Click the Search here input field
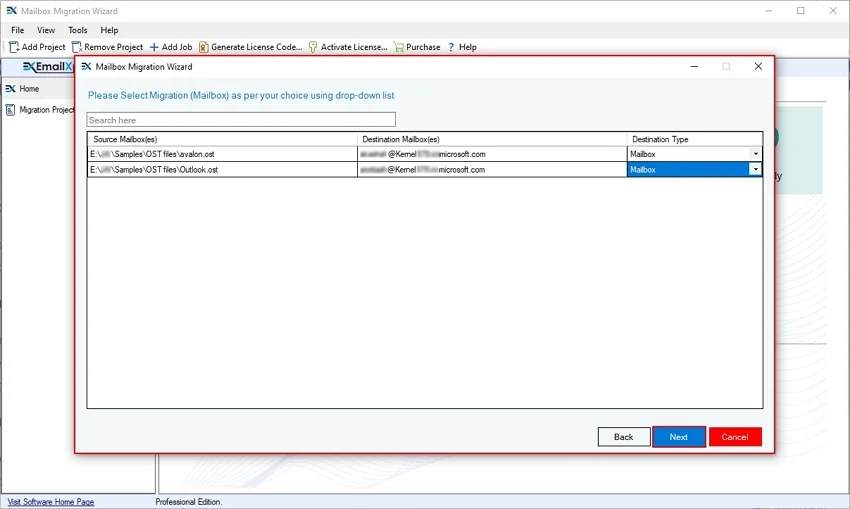The height and width of the screenshot is (509, 850). click(241, 120)
